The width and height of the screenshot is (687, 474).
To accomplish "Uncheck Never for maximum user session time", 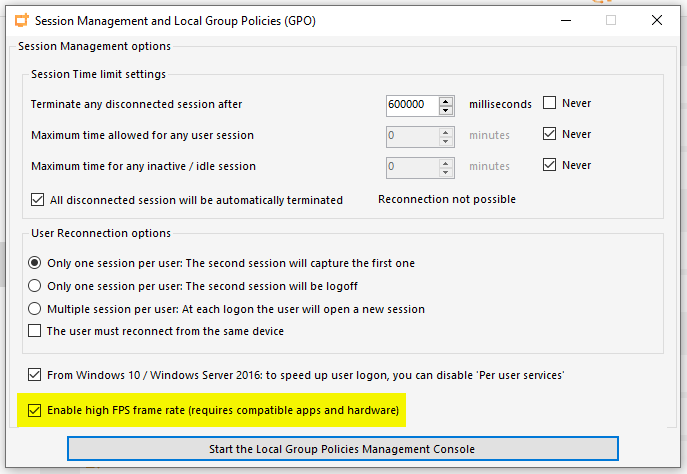I will click(550, 134).
